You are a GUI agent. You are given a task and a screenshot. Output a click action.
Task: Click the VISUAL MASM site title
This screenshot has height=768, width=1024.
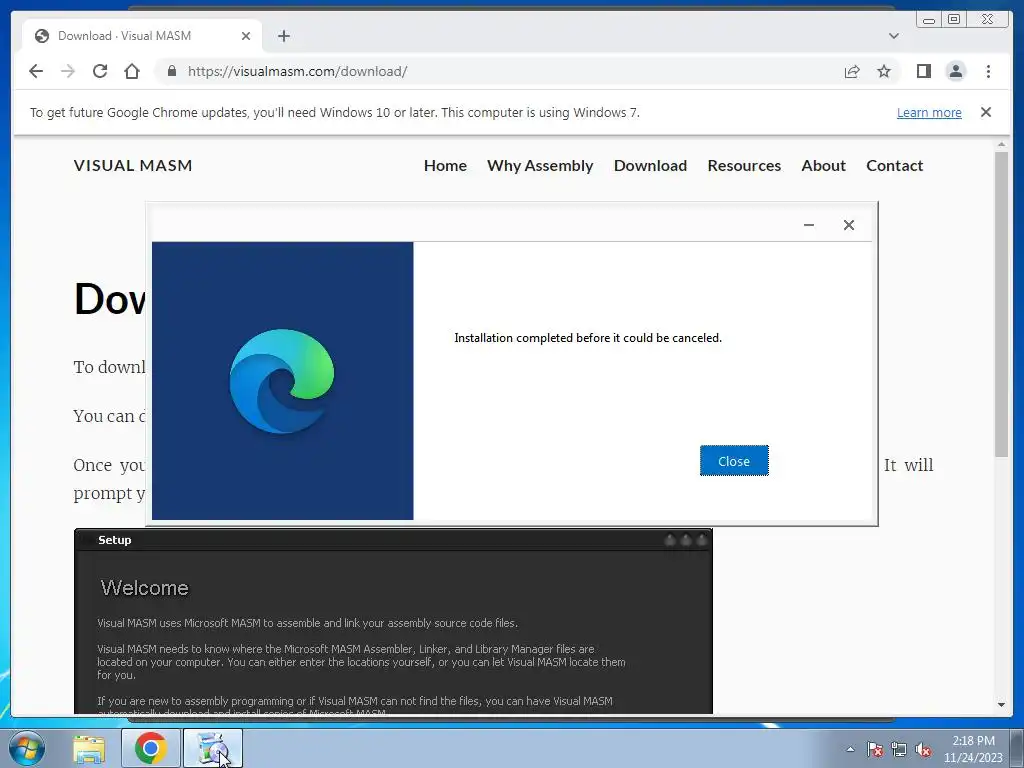[133, 165]
